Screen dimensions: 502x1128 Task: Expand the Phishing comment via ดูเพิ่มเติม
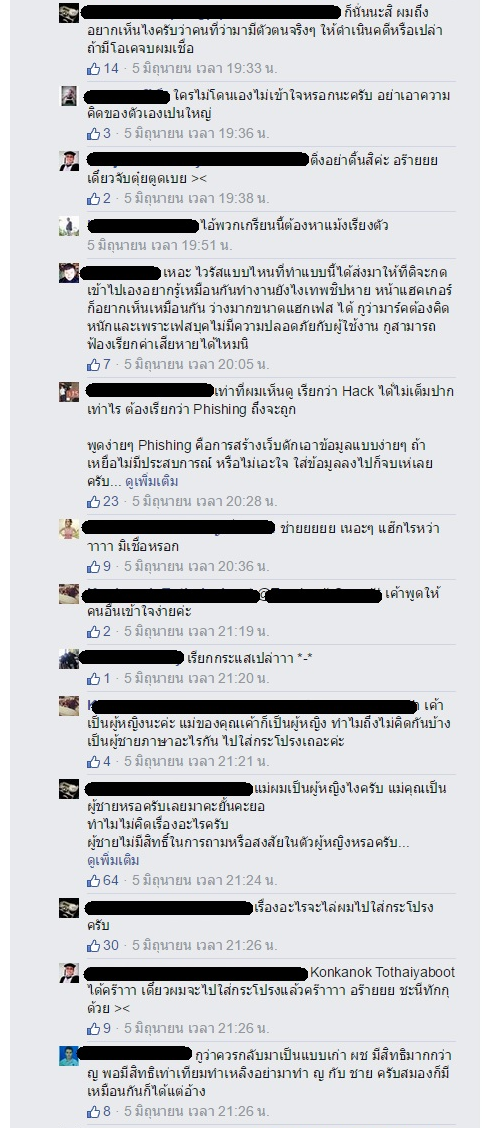coord(152,481)
